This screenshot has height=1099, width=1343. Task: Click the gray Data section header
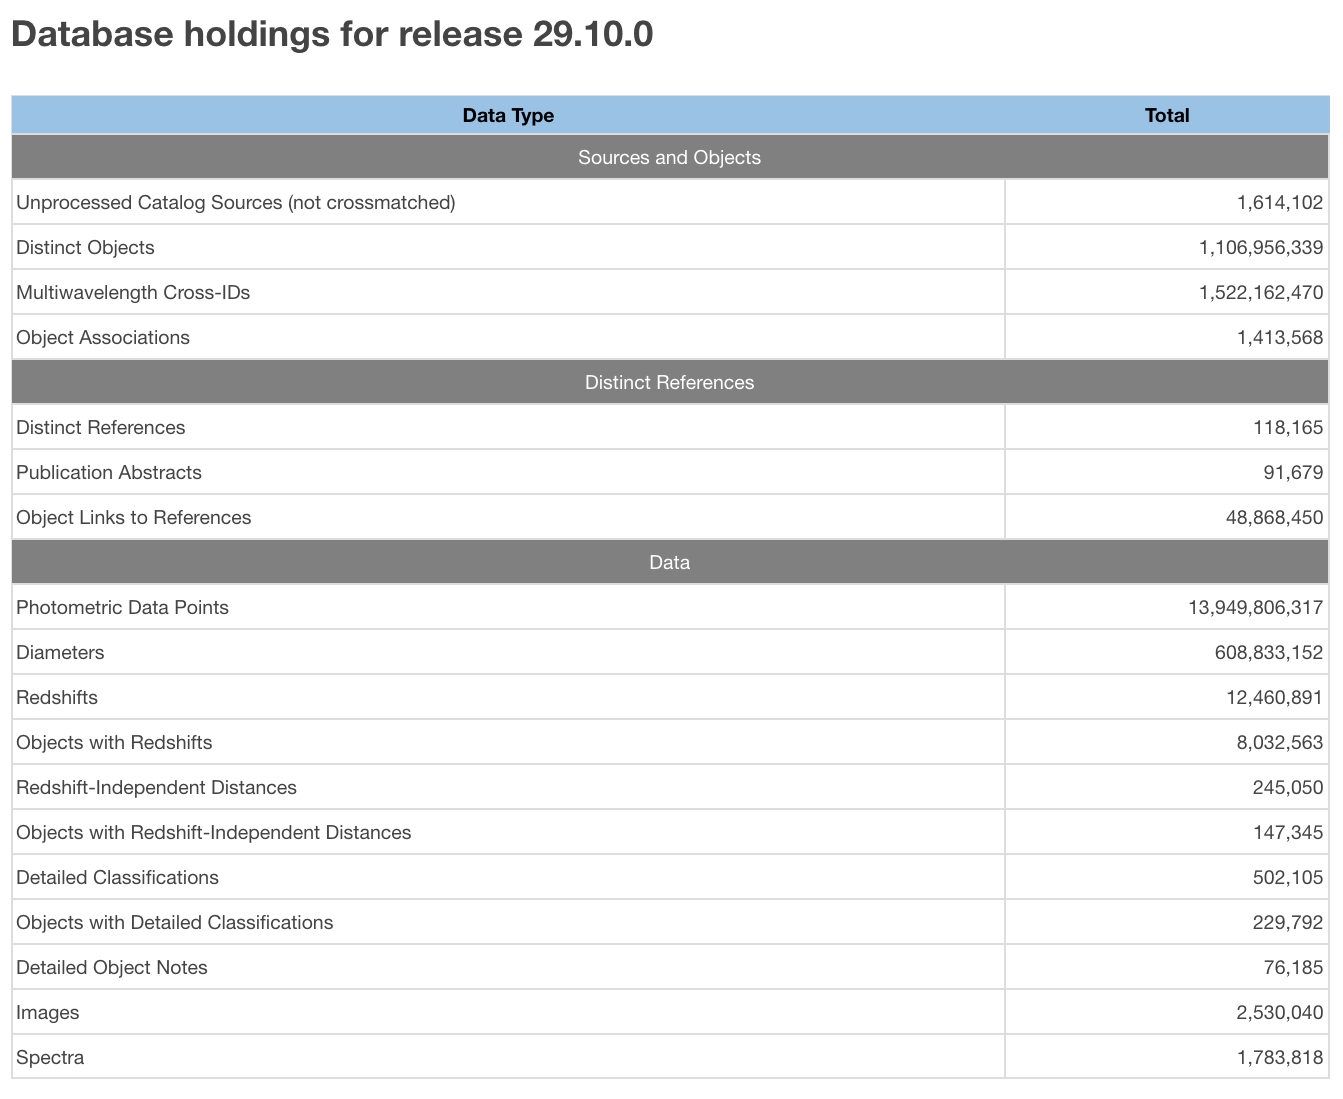(x=669, y=562)
